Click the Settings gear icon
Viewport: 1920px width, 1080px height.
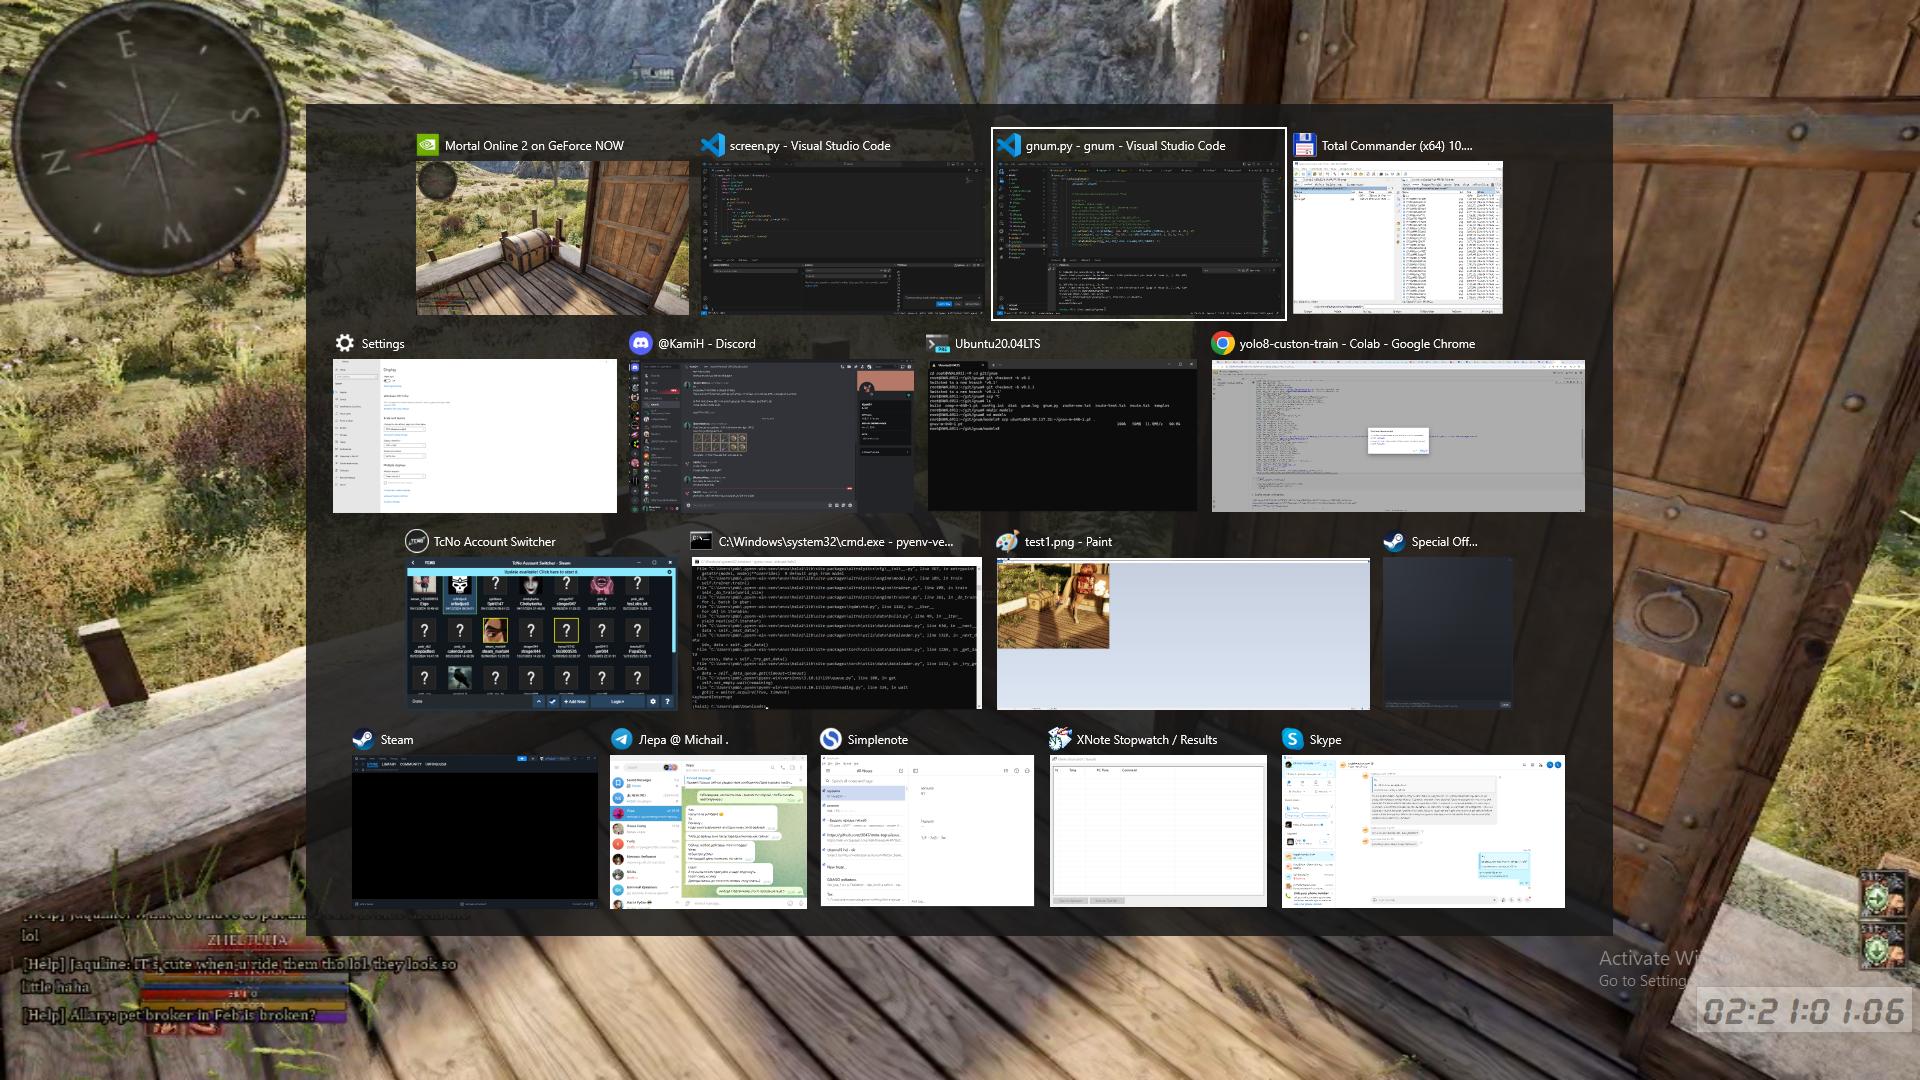pos(344,343)
